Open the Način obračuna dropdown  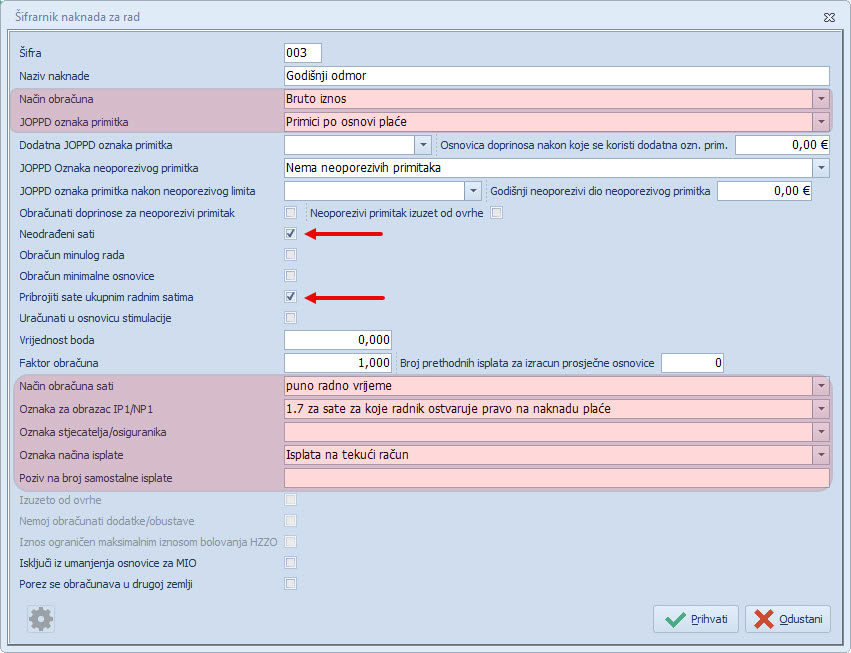click(x=821, y=99)
